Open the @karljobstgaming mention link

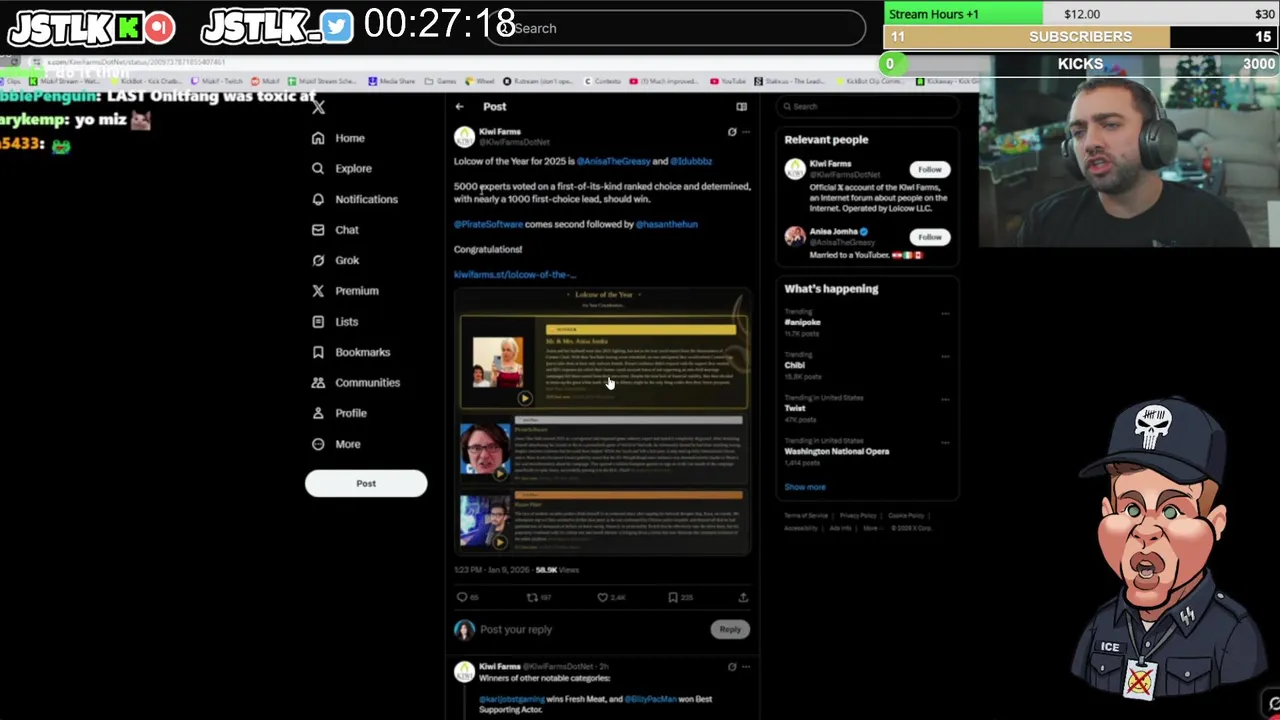click(512, 699)
